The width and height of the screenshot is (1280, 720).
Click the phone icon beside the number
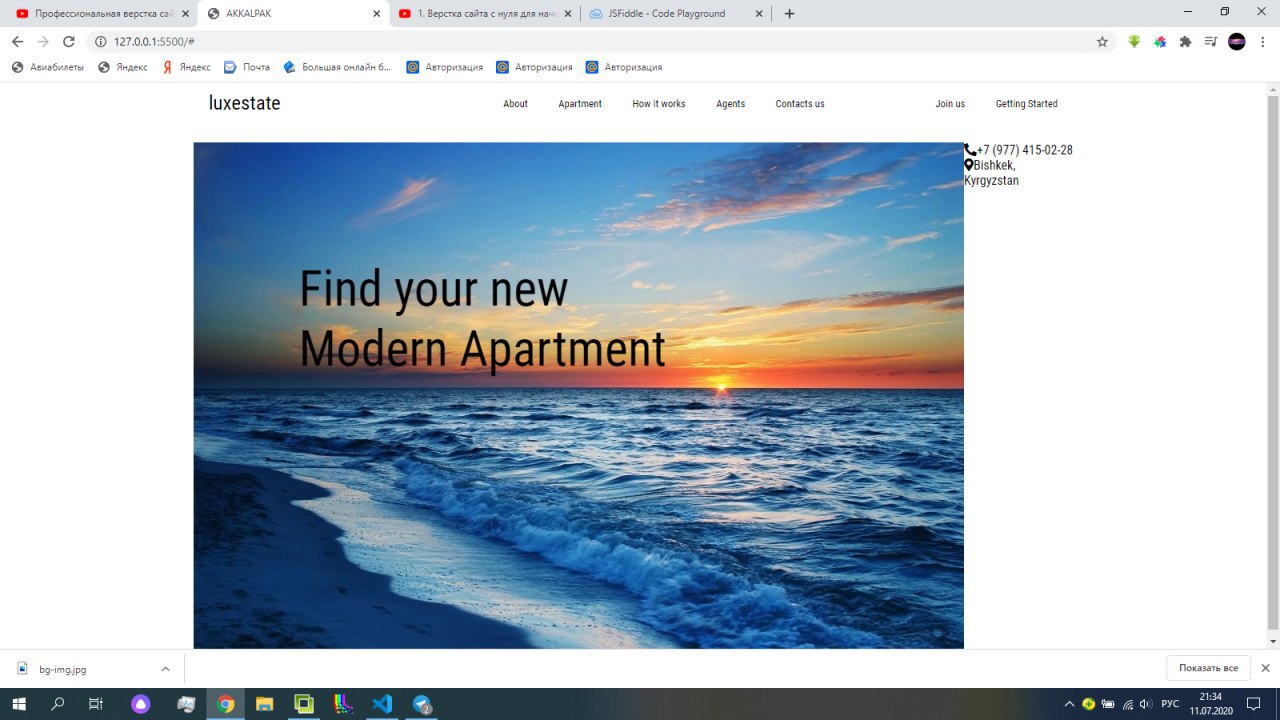[x=970, y=150]
